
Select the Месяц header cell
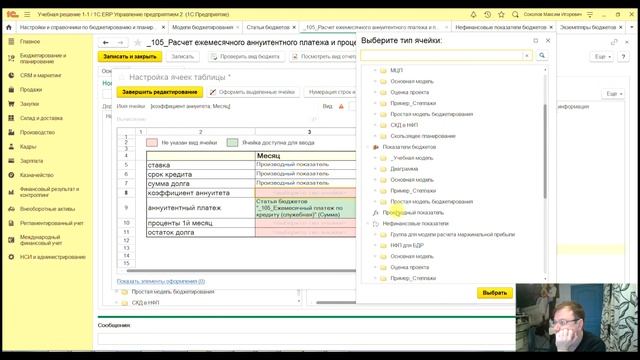click(x=305, y=156)
